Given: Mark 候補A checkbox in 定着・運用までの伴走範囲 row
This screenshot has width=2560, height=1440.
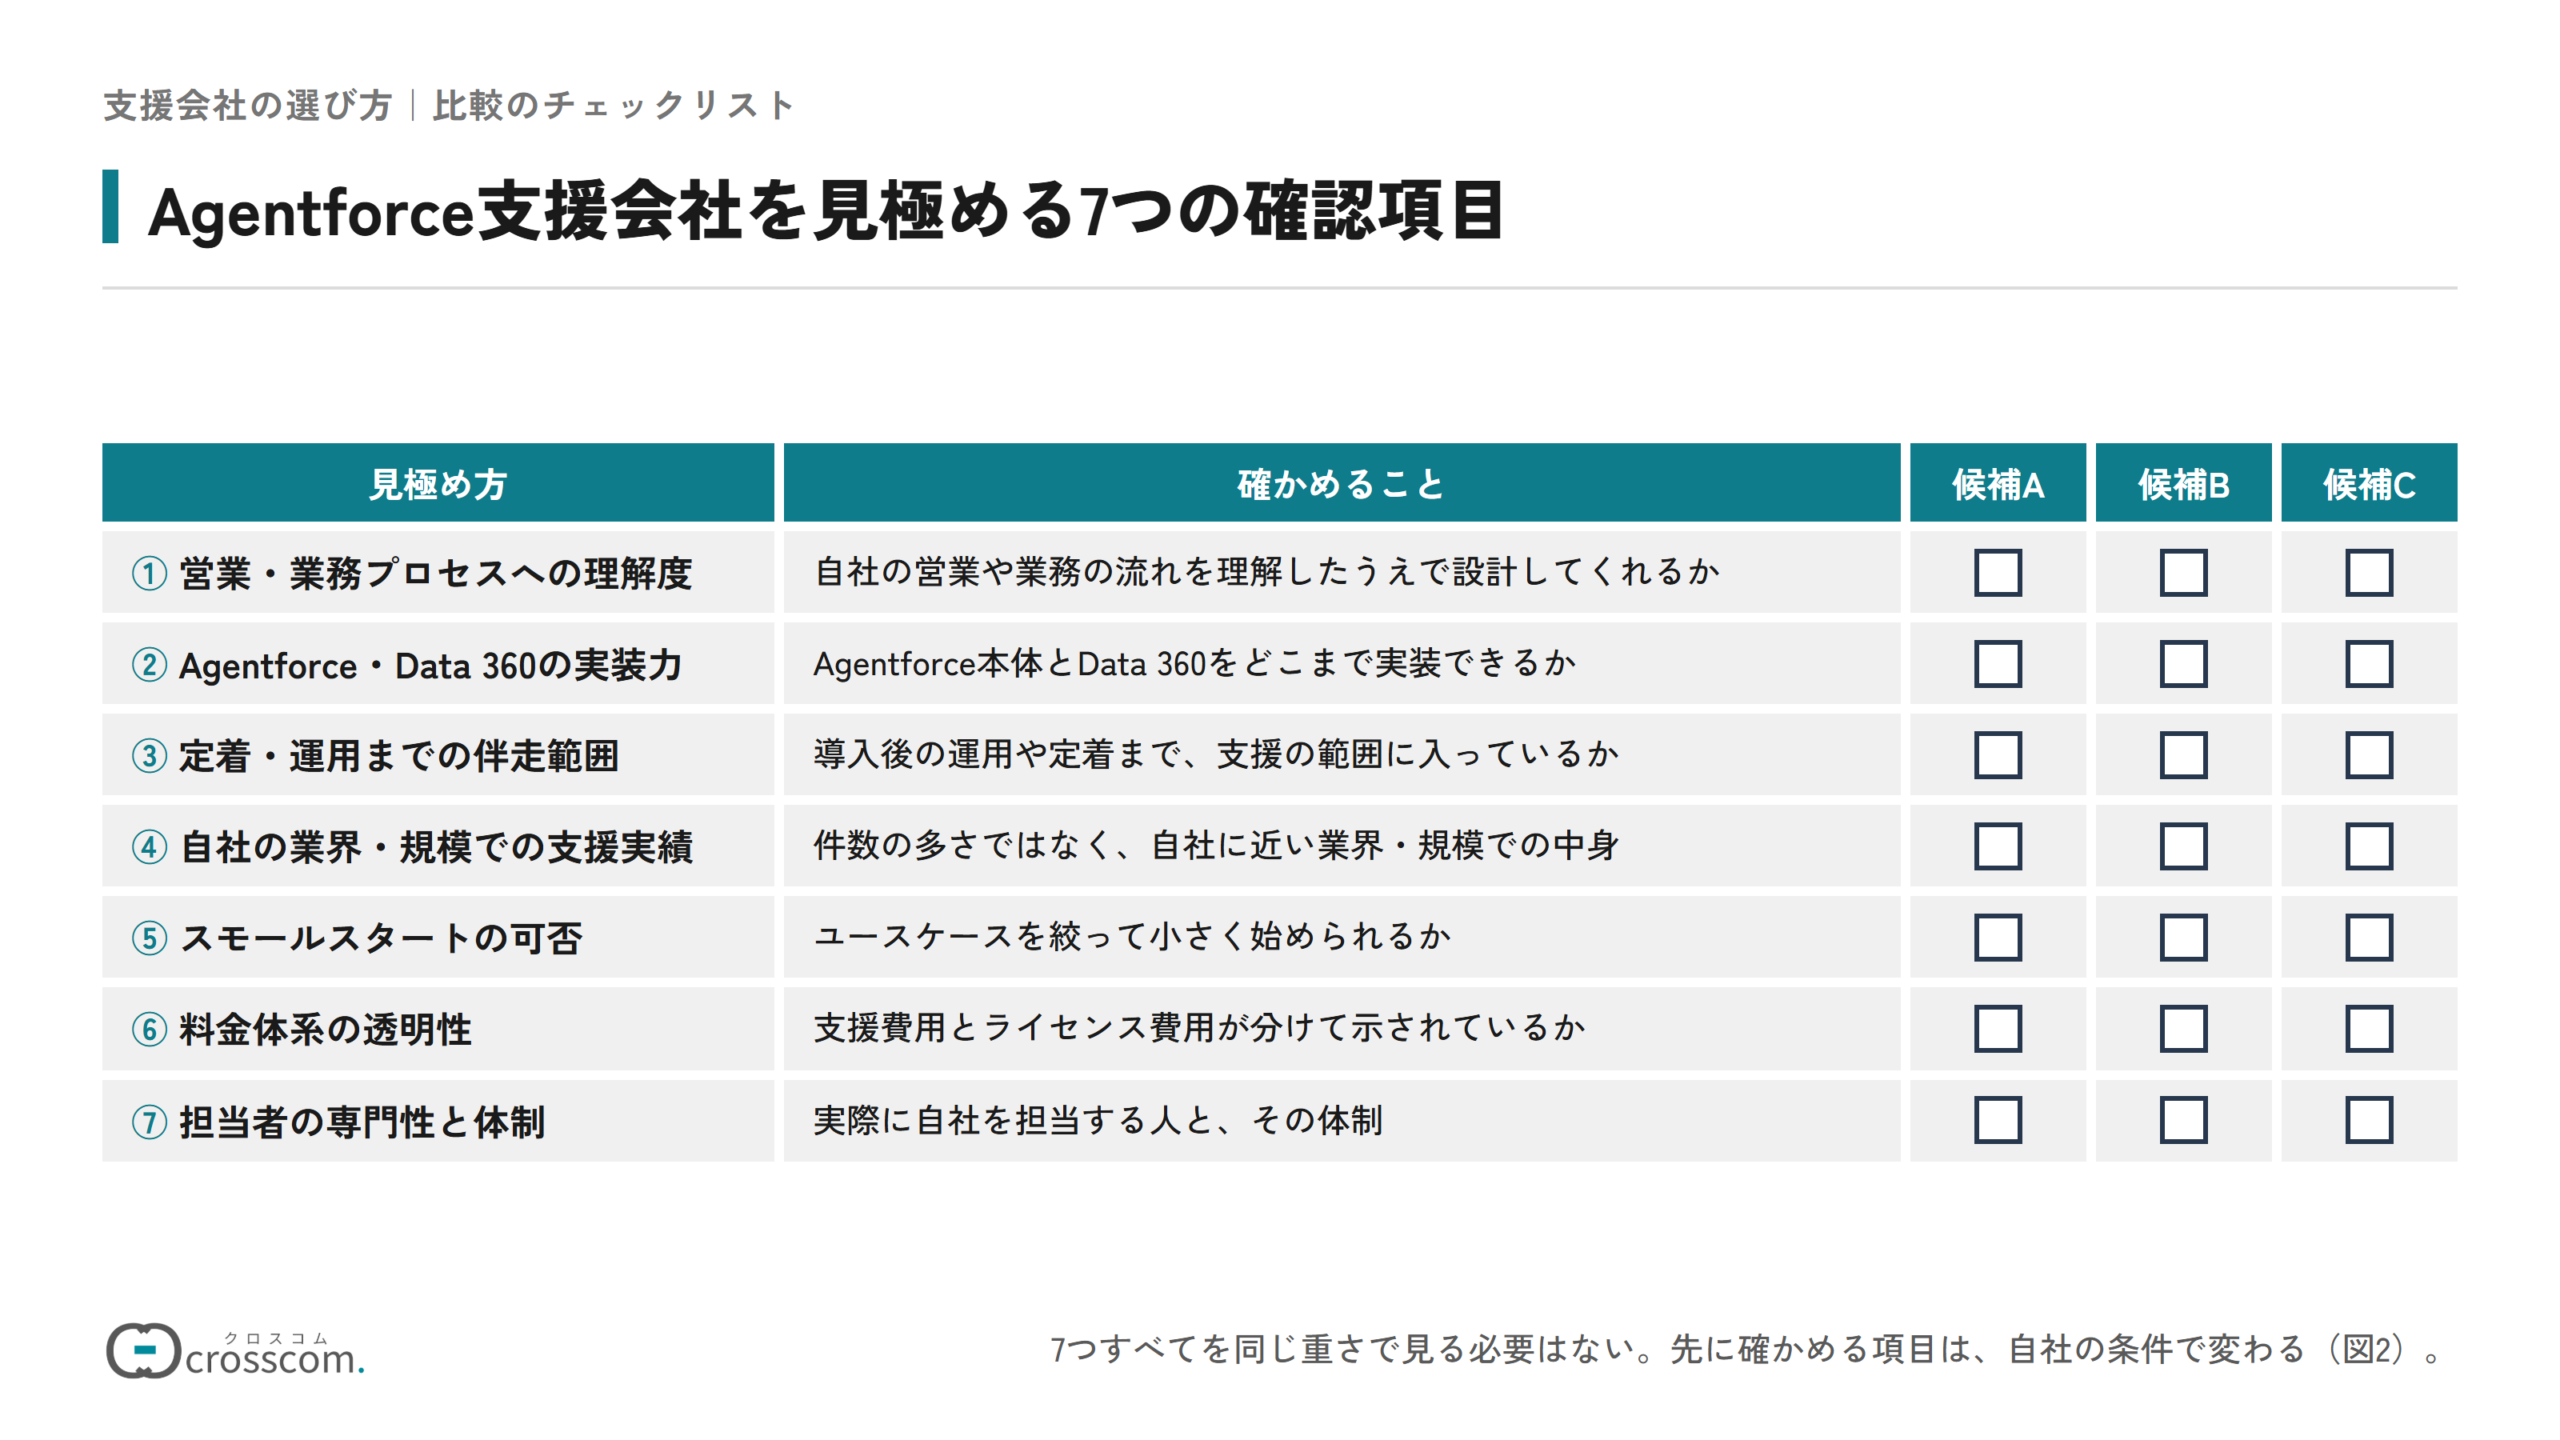Looking at the screenshot, I should pos(1997,755).
